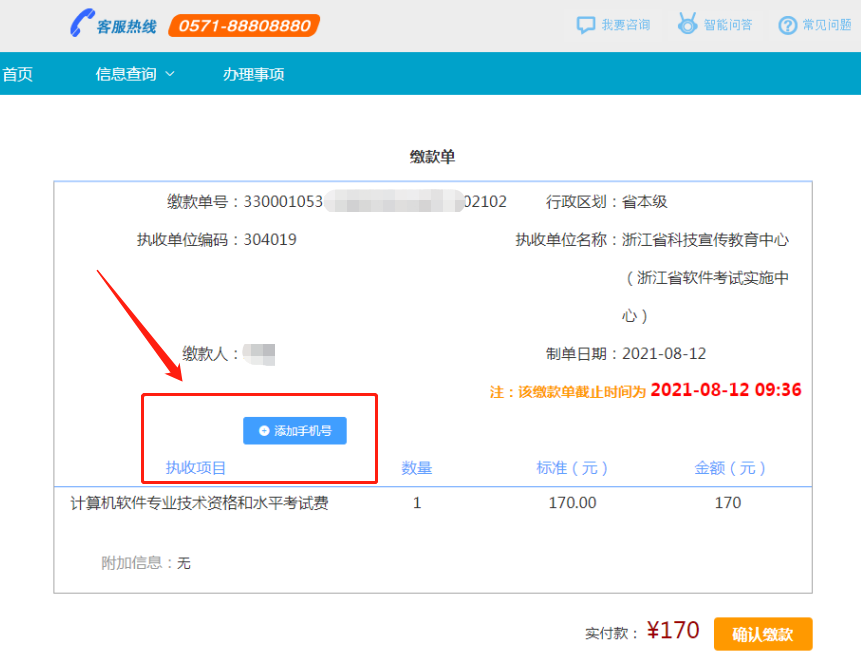Click the plus icon in 添加手机号
Screen dimensions: 861x672
[264, 431]
